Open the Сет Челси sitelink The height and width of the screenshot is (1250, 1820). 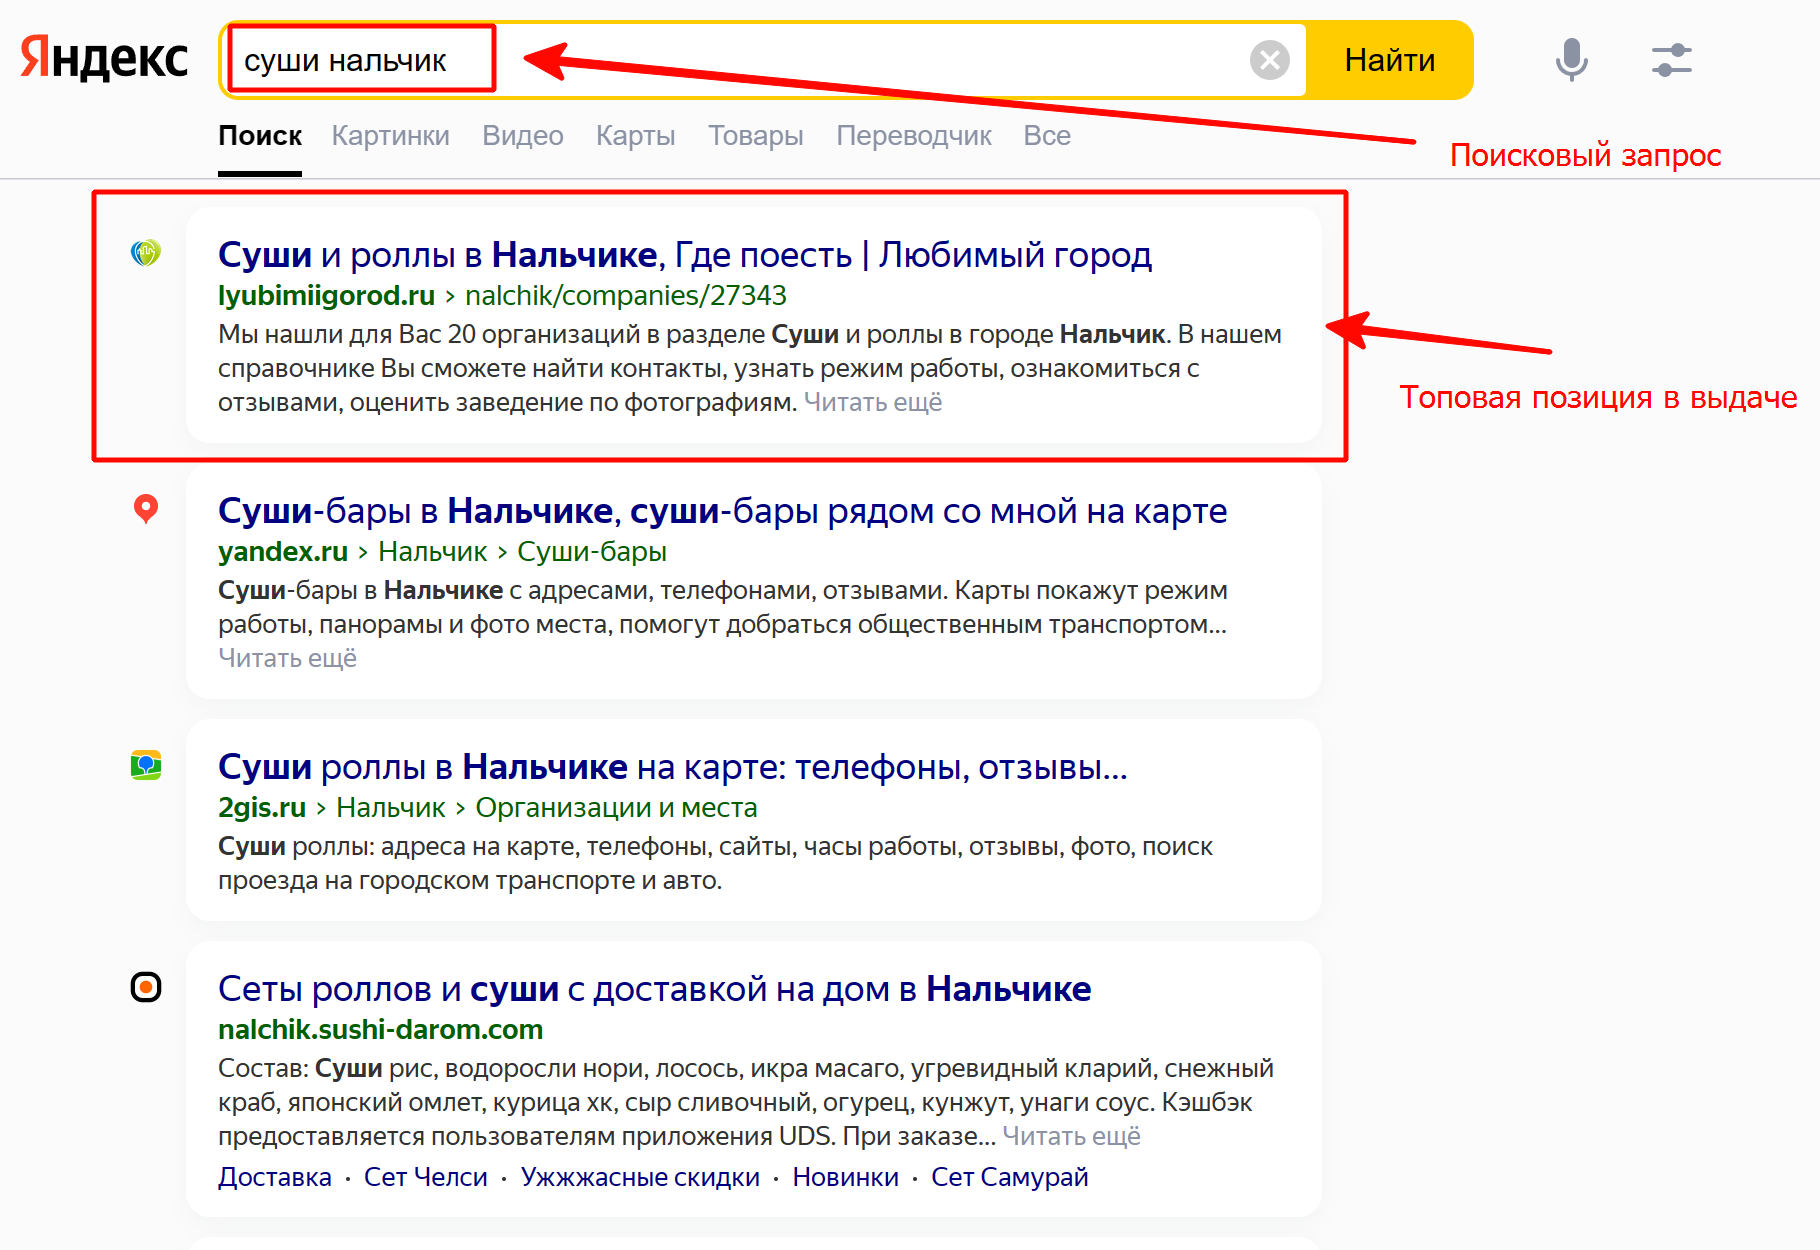[426, 1177]
